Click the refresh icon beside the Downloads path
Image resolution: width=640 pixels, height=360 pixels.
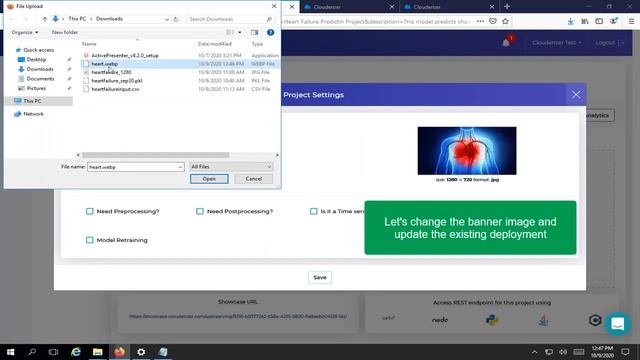[x=176, y=19]
